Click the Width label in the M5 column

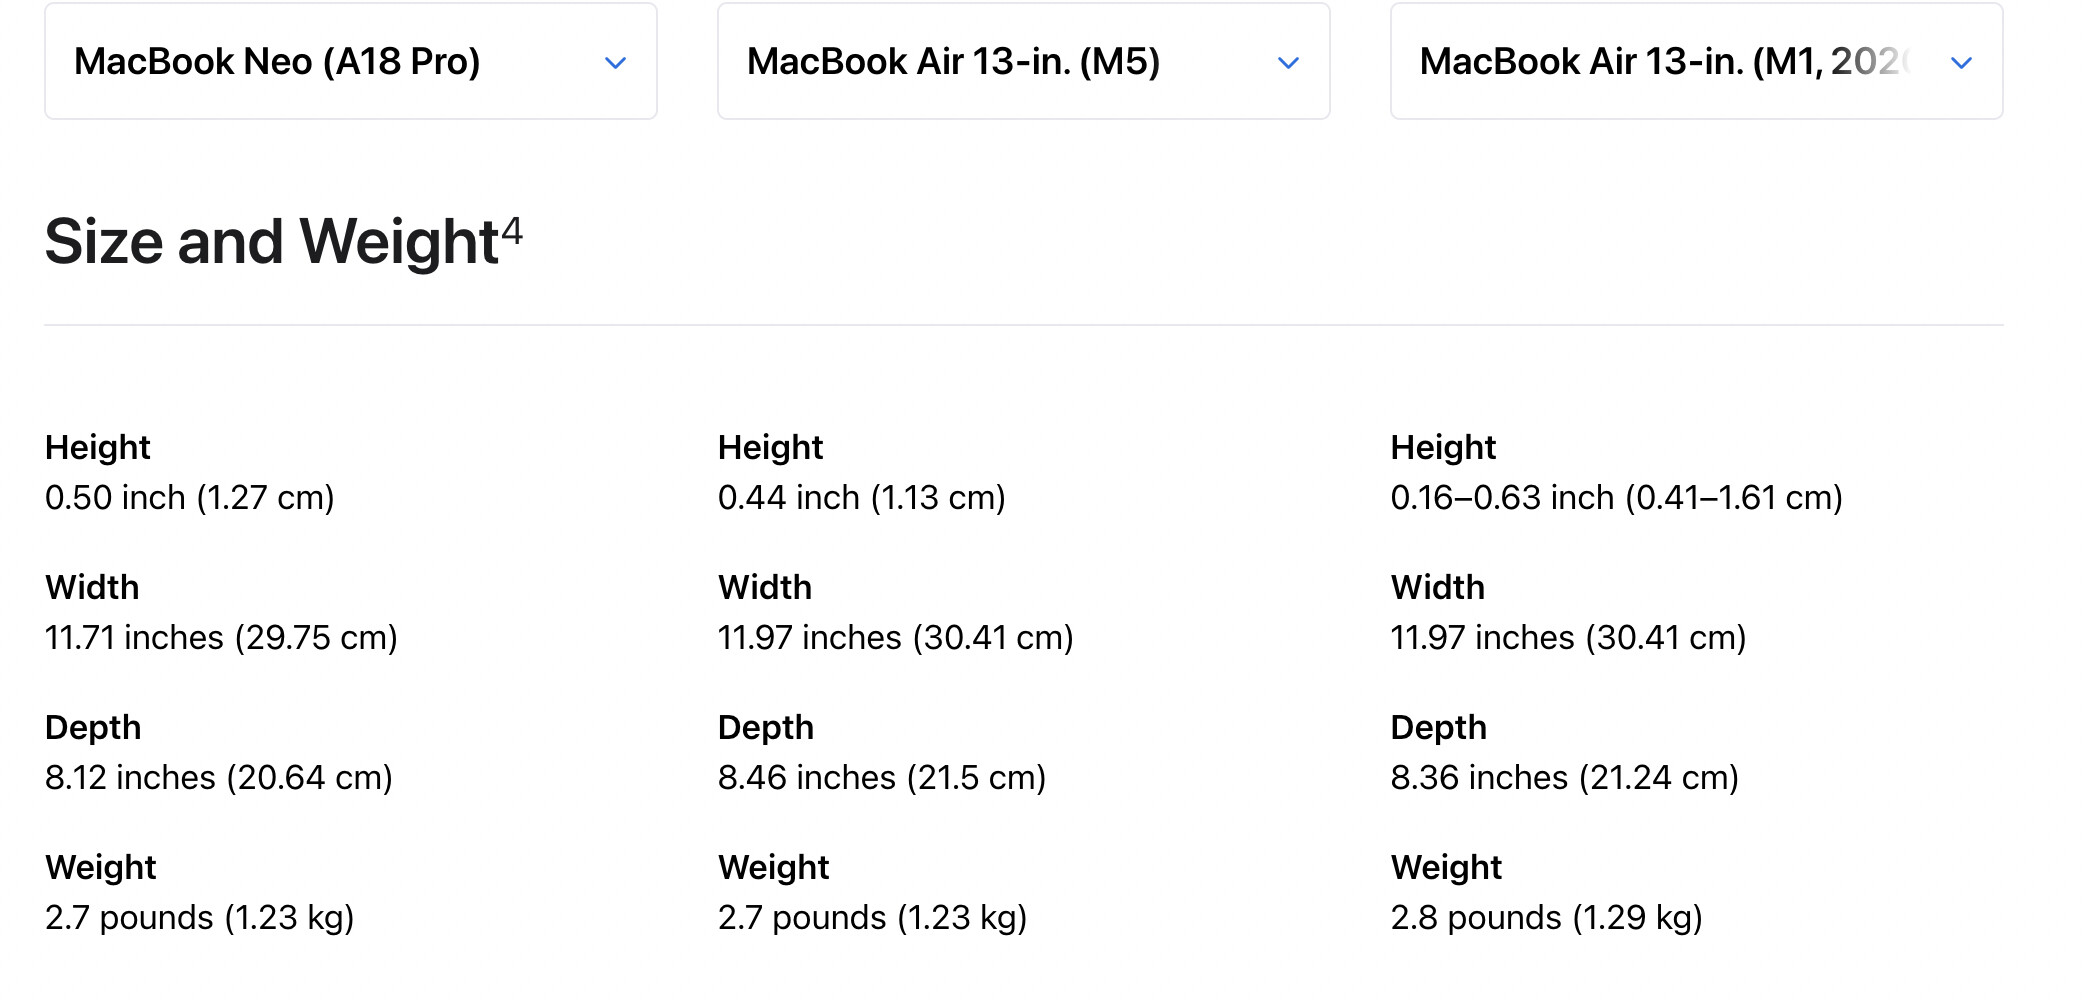point(765,587)
